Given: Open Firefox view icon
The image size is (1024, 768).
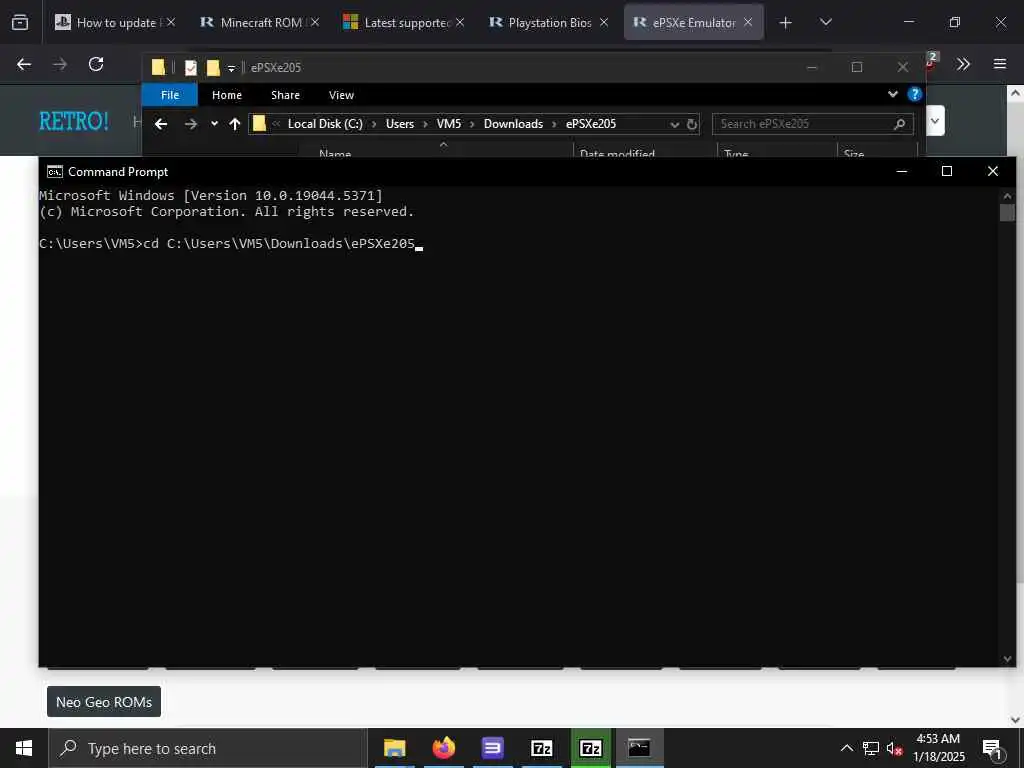Looking at the screenshot, I should [x=20, y=22].
